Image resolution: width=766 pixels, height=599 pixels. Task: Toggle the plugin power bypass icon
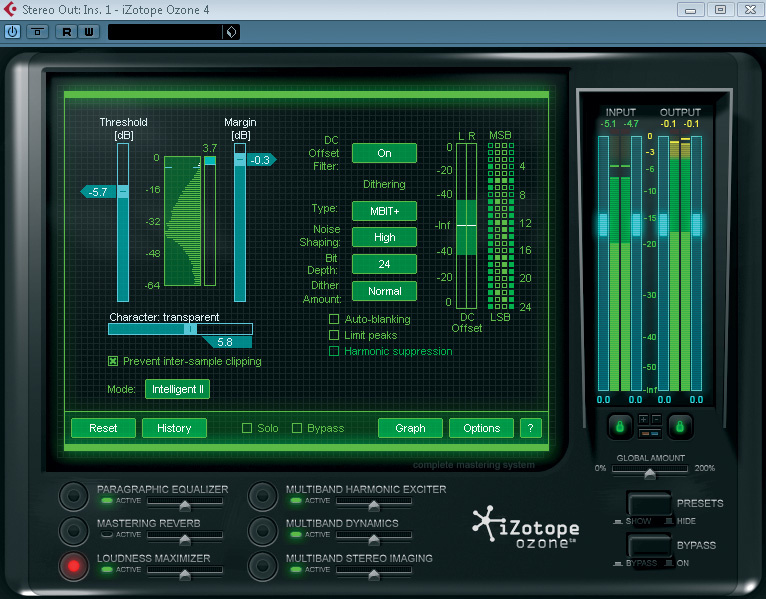click(x=12, y=32)
